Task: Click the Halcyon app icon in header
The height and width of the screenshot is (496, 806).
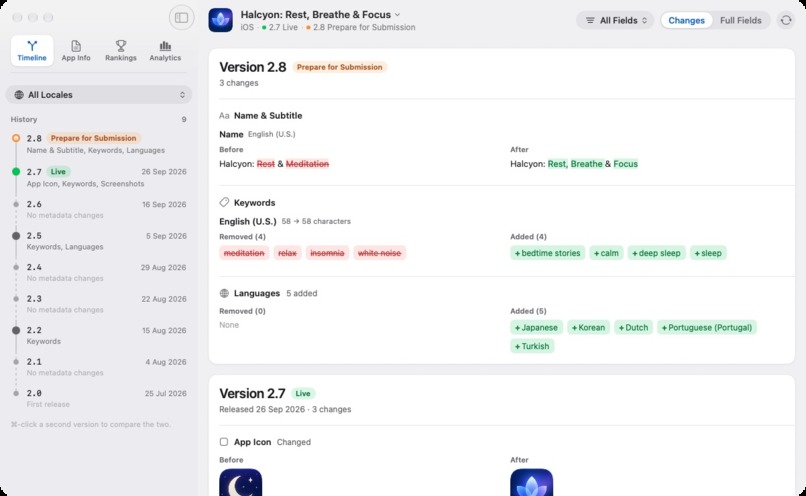Action: tap(221, 20)
